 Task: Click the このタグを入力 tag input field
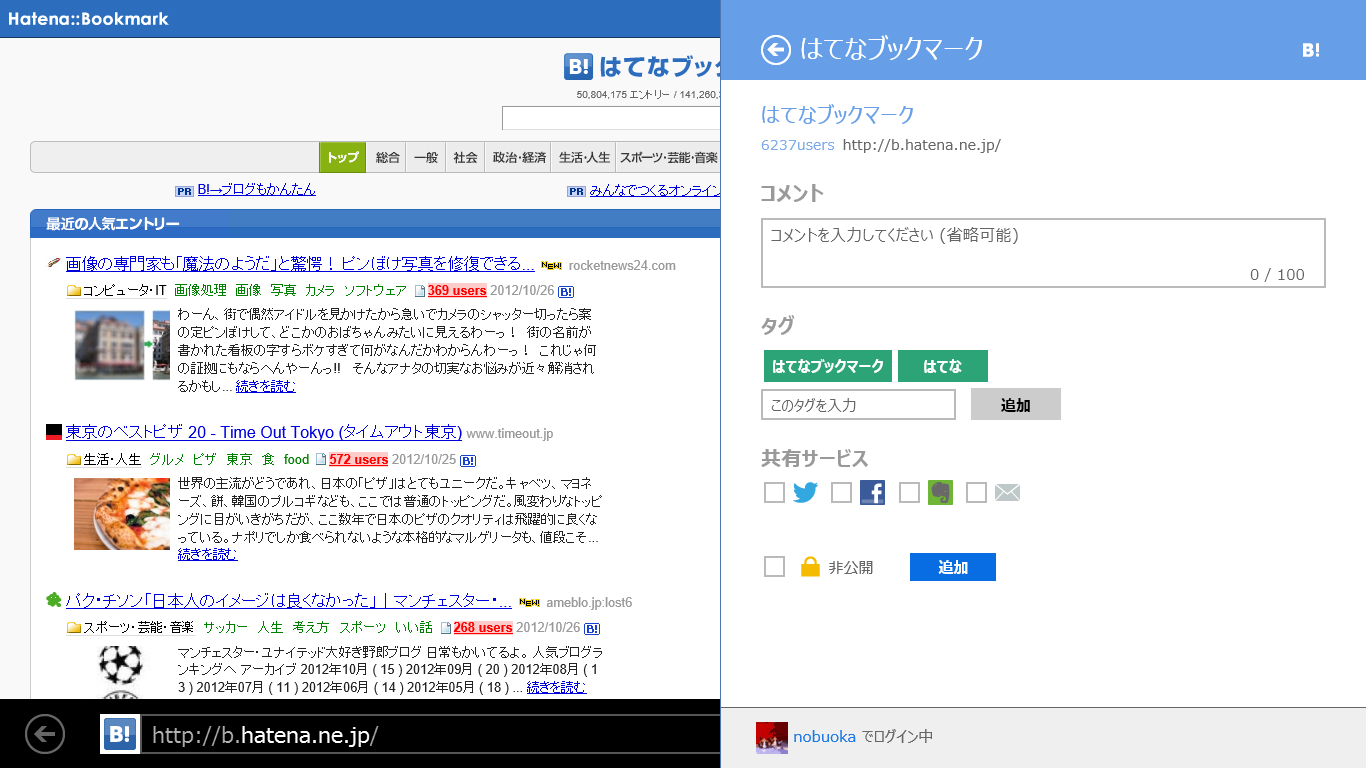[859, 405]
